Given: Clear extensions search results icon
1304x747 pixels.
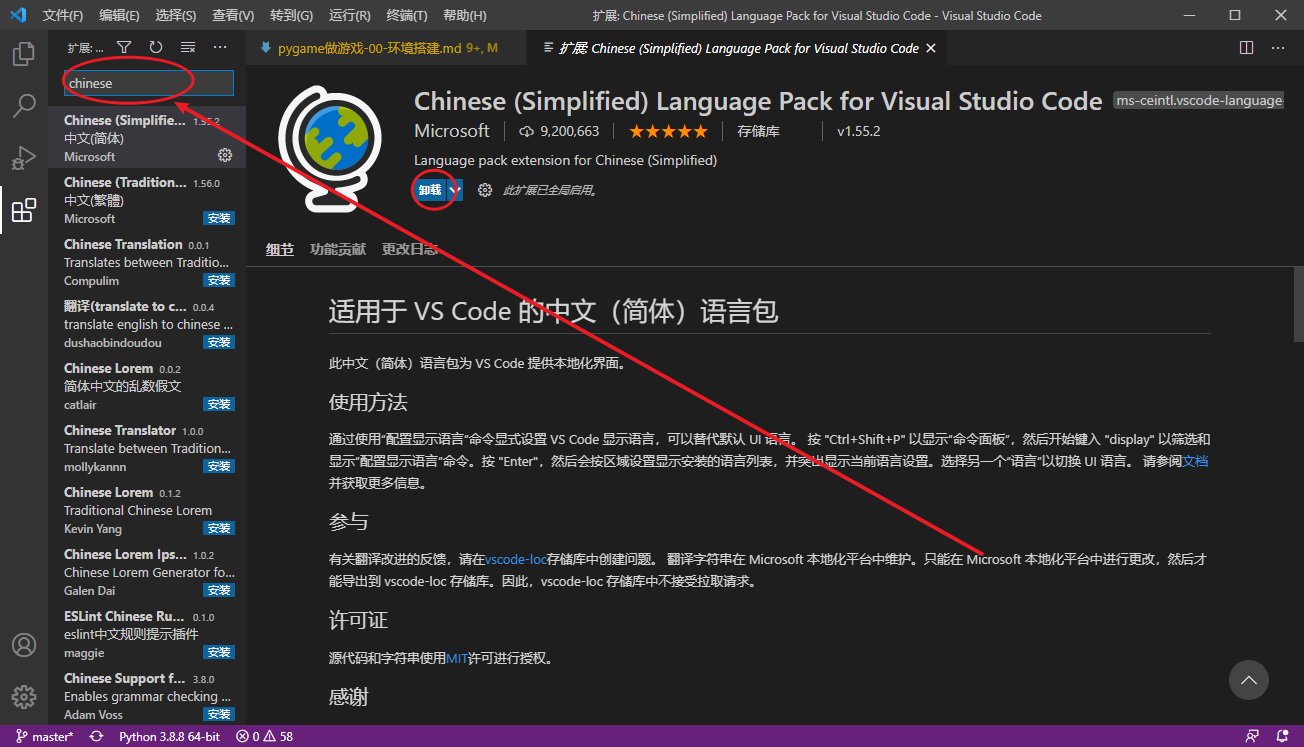Looking at the screenshot, I should coord(188,47).
